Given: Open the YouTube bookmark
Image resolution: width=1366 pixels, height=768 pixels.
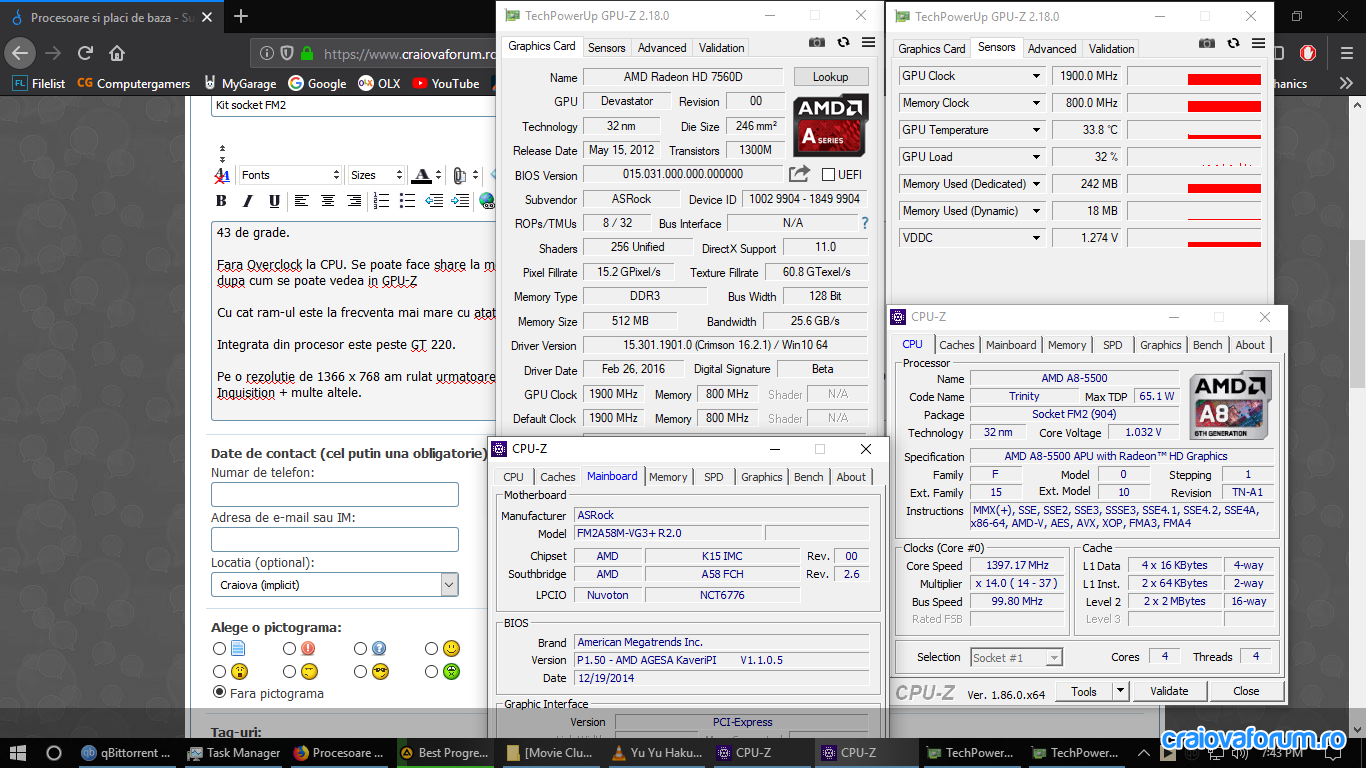Looking at the screenshot, I should 445,84.
